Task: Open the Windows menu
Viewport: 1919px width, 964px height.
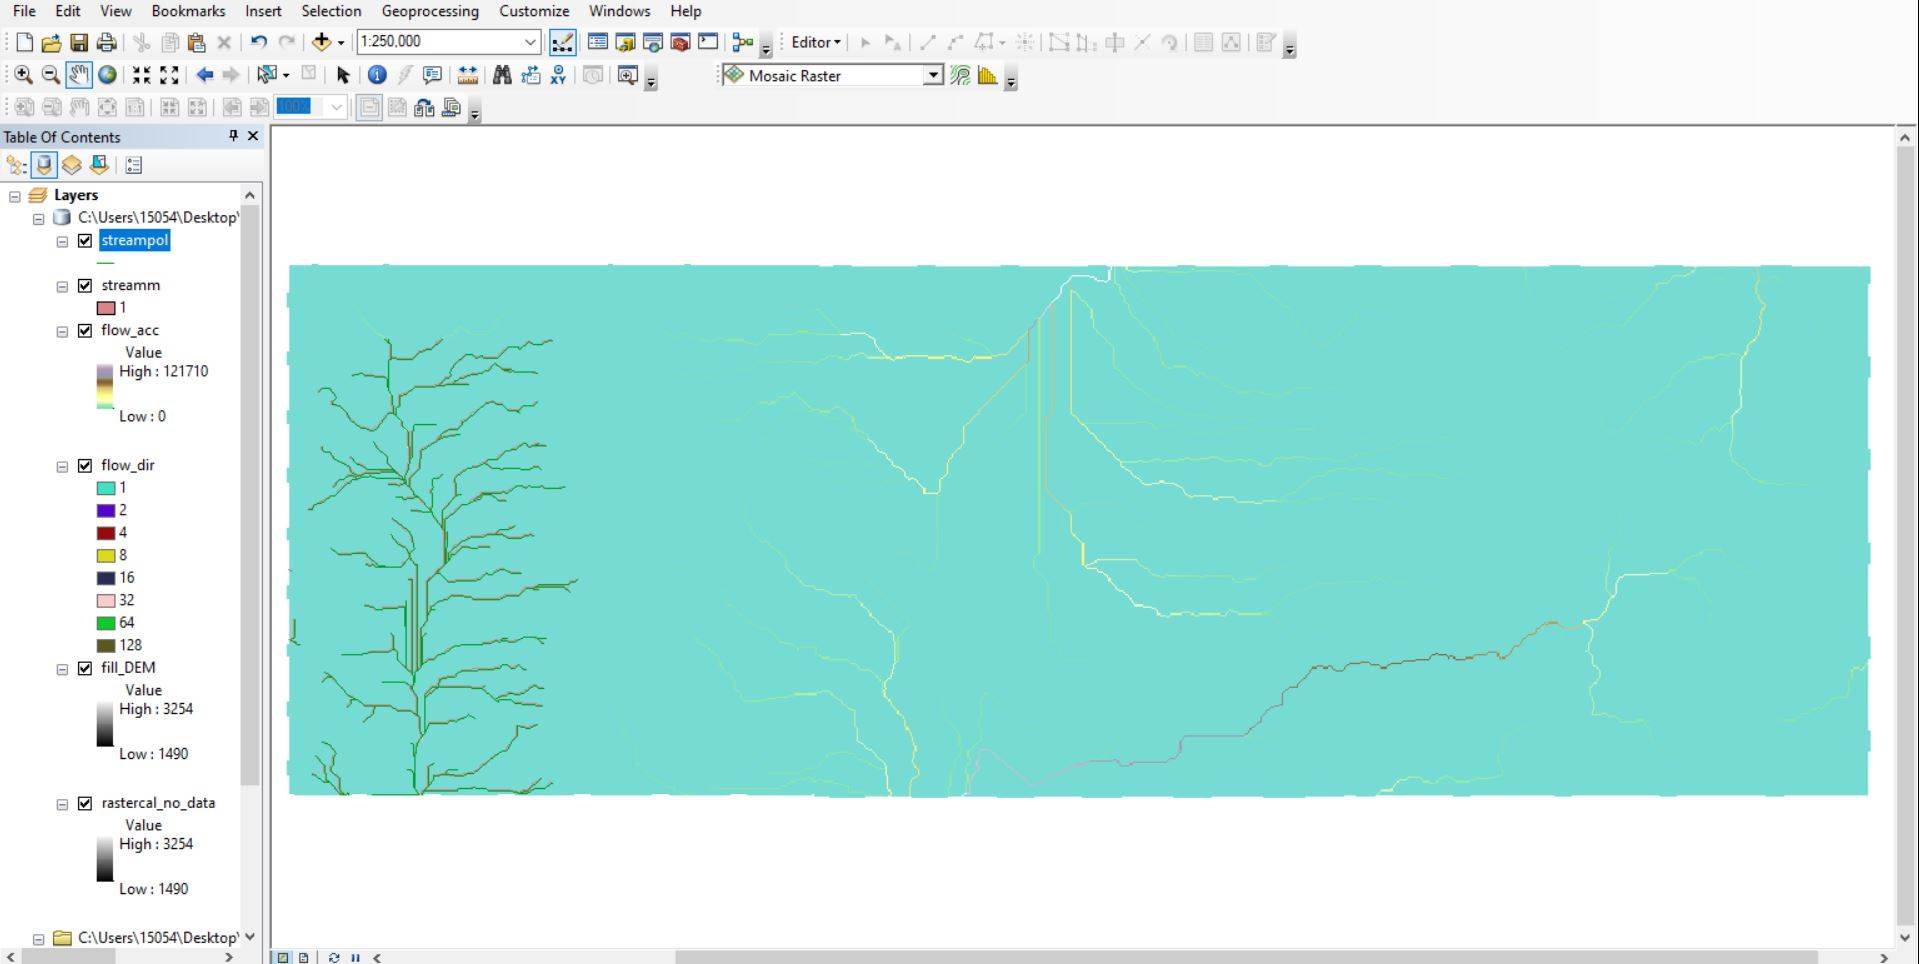Action: coord(619,11)
